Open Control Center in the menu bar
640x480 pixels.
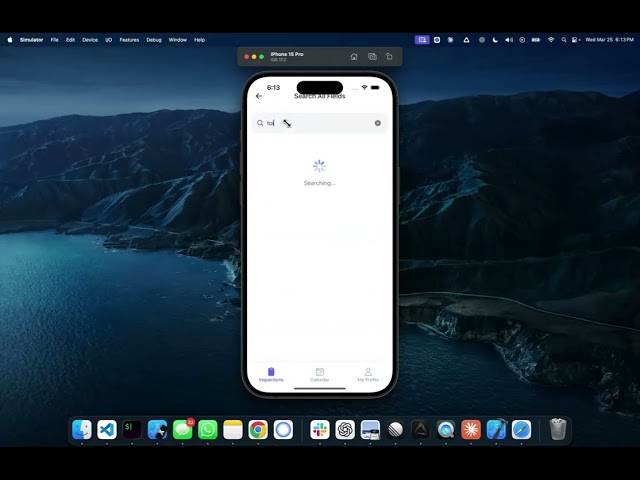(576, 40)
